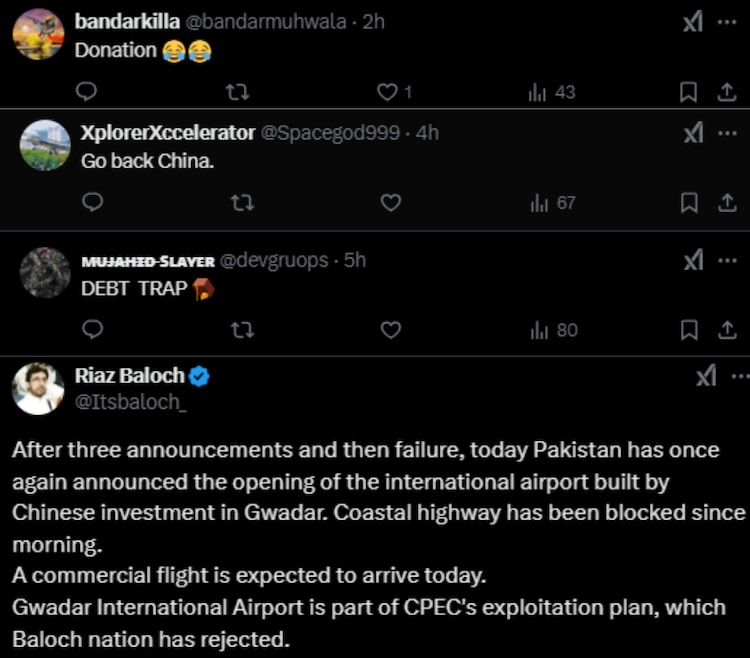
Task: Like bandarkilla's Donation tweet
Action: click(388, 92)
